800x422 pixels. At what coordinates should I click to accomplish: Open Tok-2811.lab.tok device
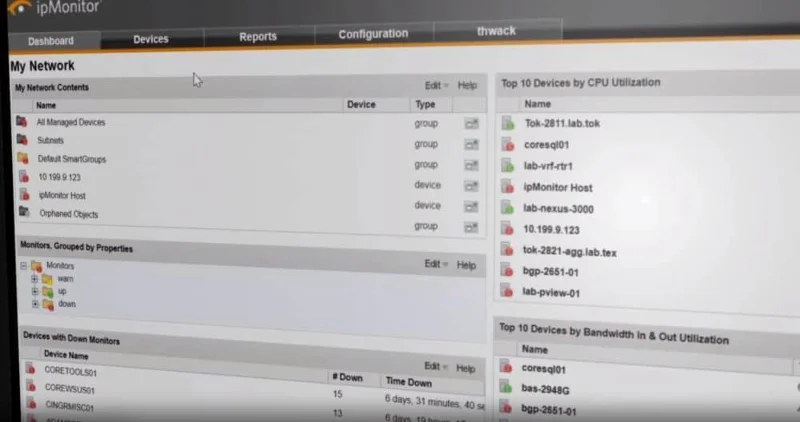click(x=562, y=123)
